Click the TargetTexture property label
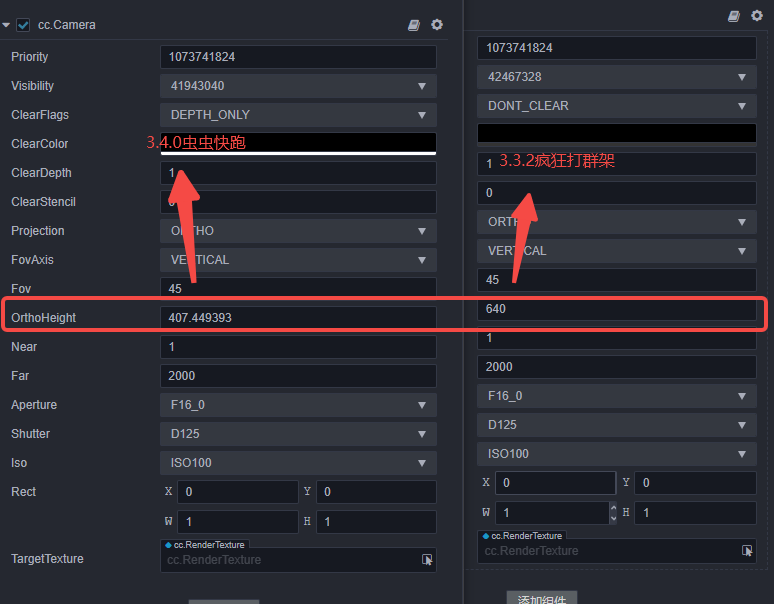 47,559
